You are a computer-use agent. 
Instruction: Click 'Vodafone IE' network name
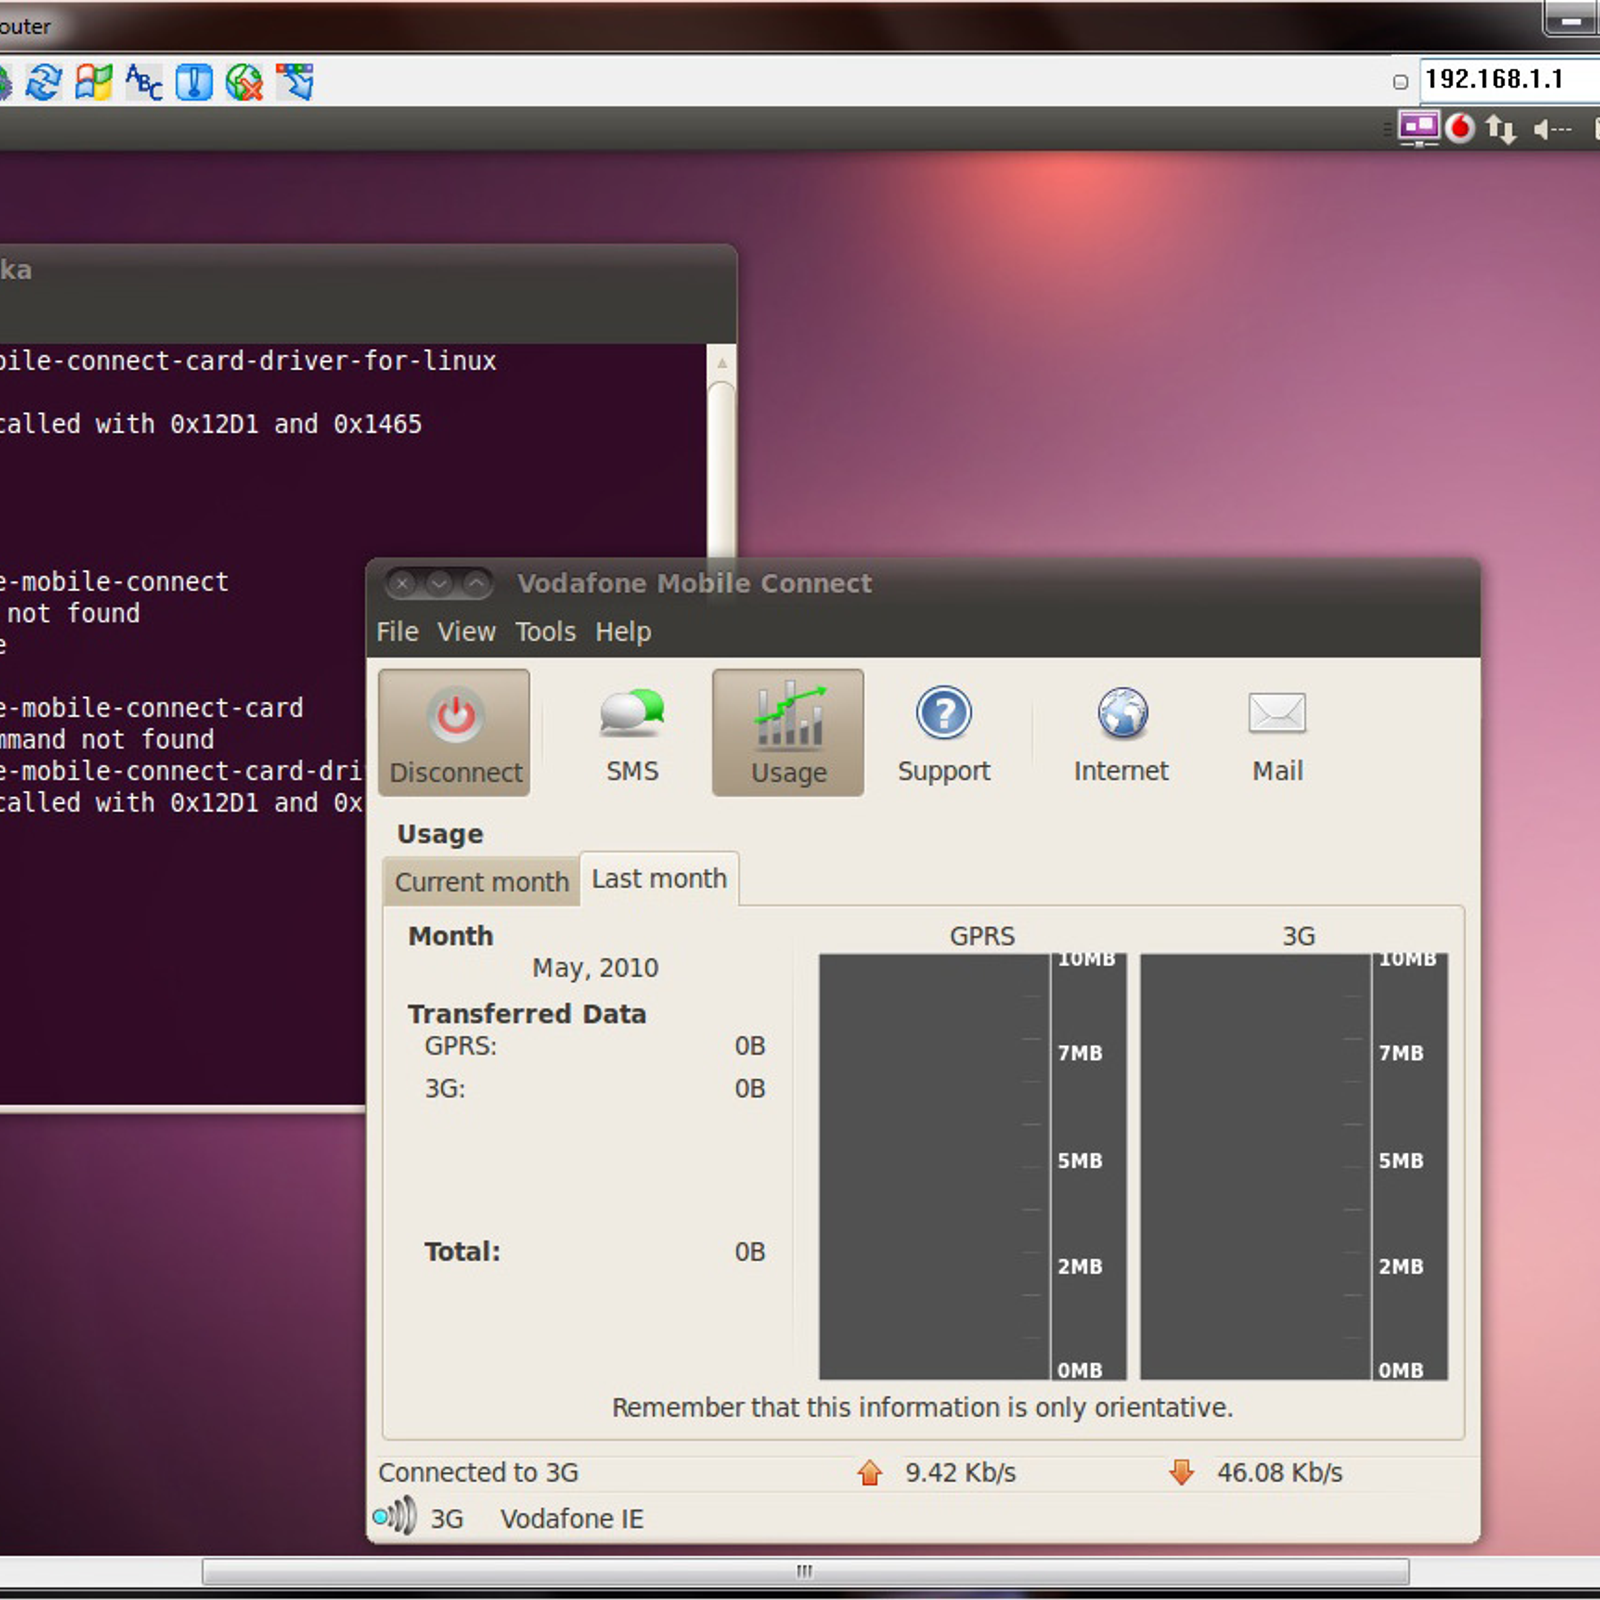(x=572, y=1518)
